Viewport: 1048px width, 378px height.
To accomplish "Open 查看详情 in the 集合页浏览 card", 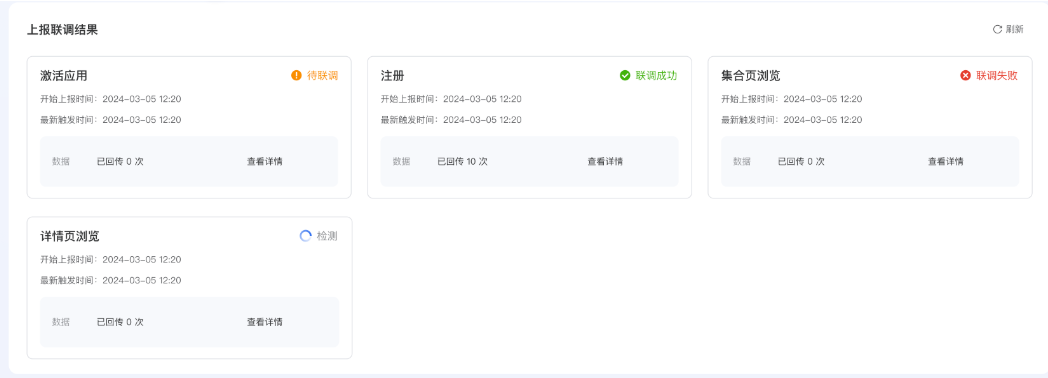I will [x=946, y=162].
